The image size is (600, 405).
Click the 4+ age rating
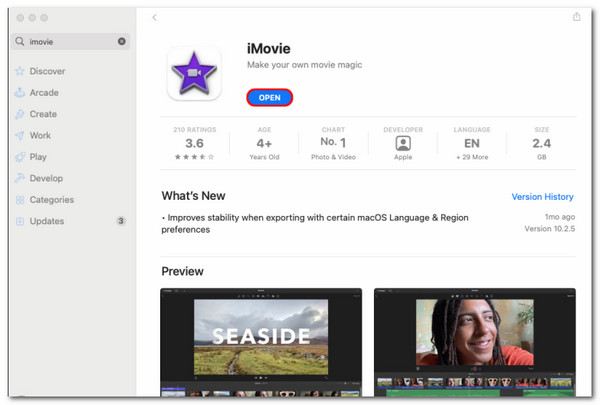pos(264,144)
